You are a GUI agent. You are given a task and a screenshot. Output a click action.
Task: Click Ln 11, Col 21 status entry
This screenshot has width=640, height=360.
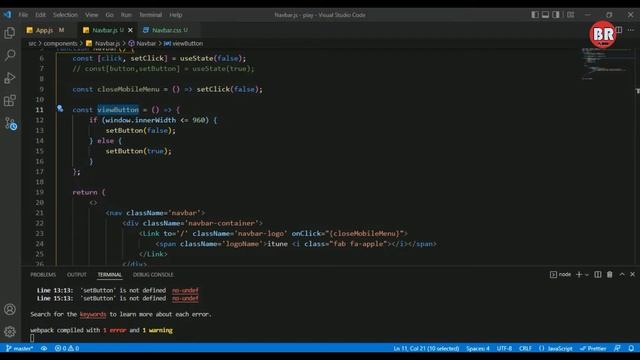point(426,348)
